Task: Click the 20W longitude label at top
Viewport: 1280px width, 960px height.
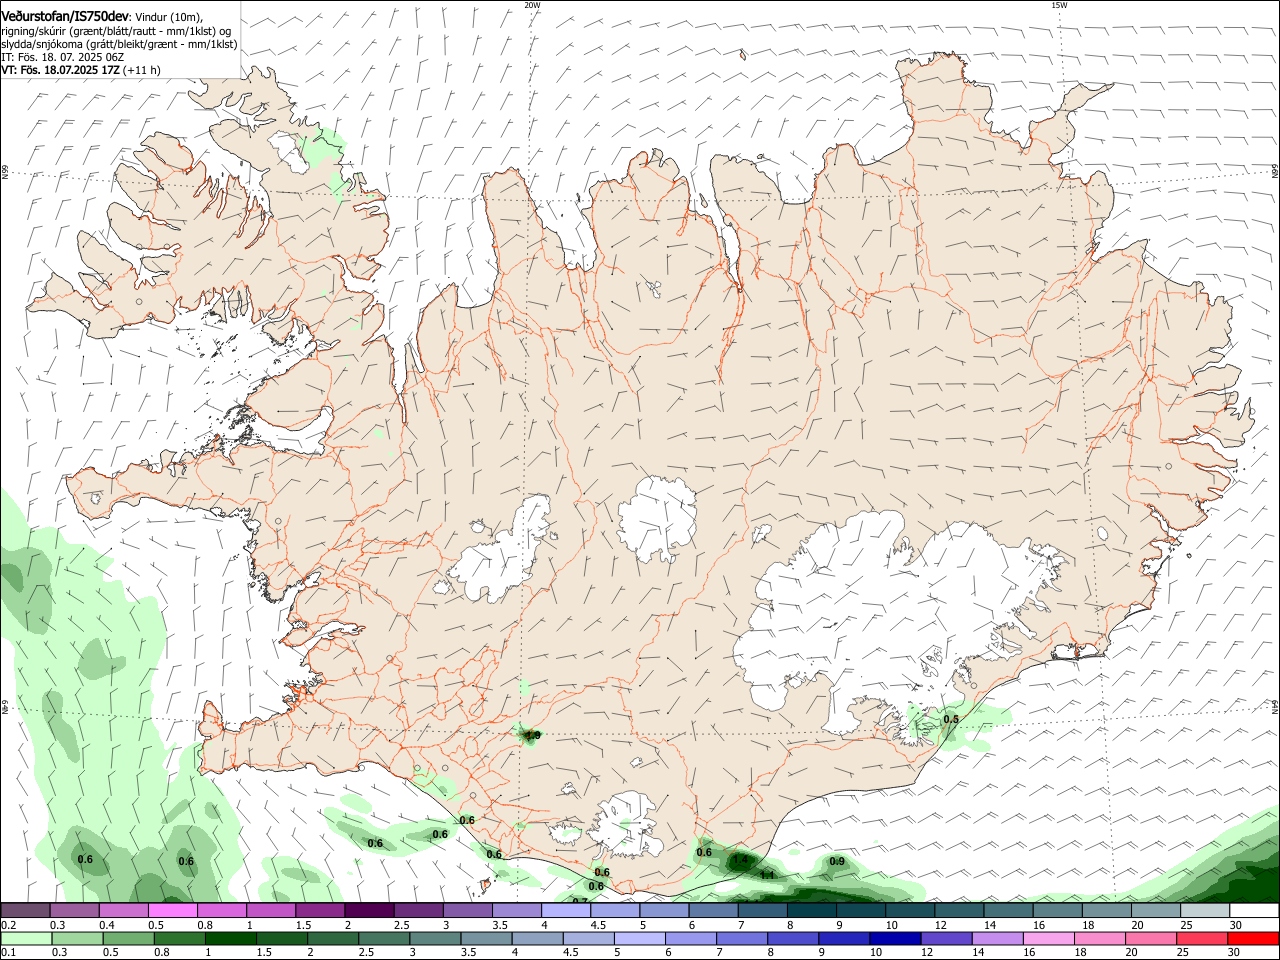Action: (532, 5)
